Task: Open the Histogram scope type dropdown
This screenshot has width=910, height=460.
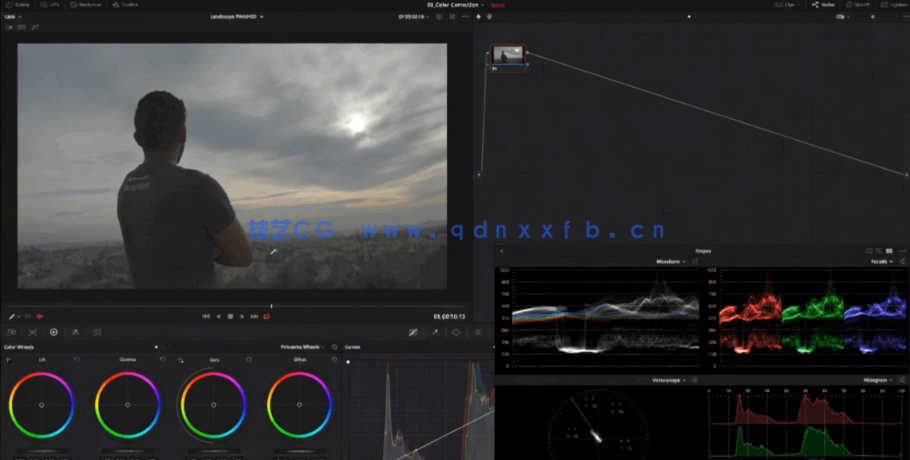Action: (x=878, y=381)
